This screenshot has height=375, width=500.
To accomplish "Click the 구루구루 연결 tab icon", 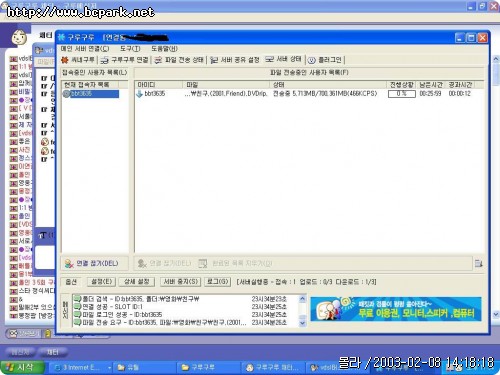I will pyautogui.click(x=104, y=60).
